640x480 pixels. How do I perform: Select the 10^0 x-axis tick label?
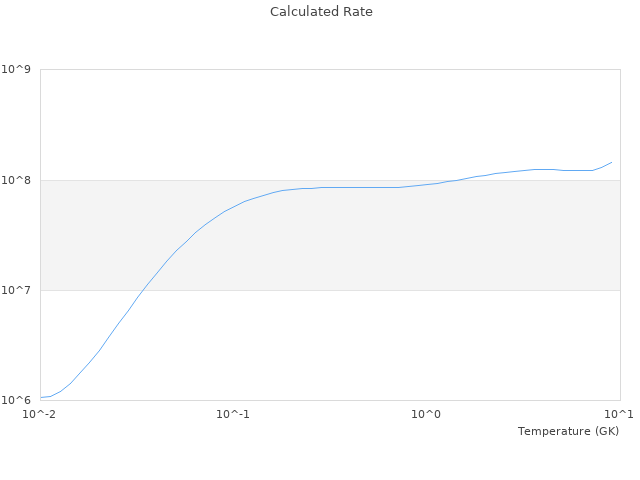coord(426,414)
